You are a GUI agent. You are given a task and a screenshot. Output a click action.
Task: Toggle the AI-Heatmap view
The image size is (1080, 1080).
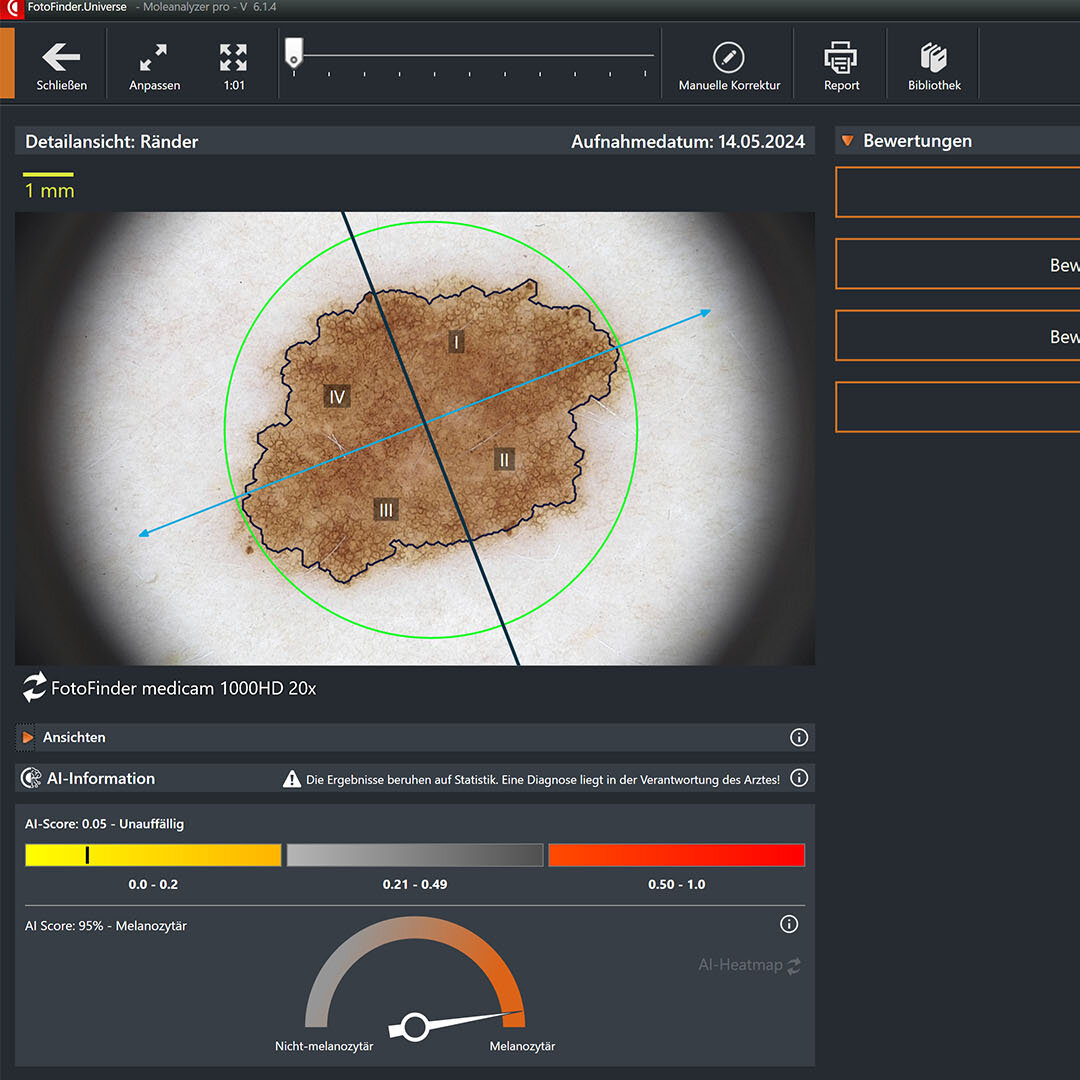(750, 966)
